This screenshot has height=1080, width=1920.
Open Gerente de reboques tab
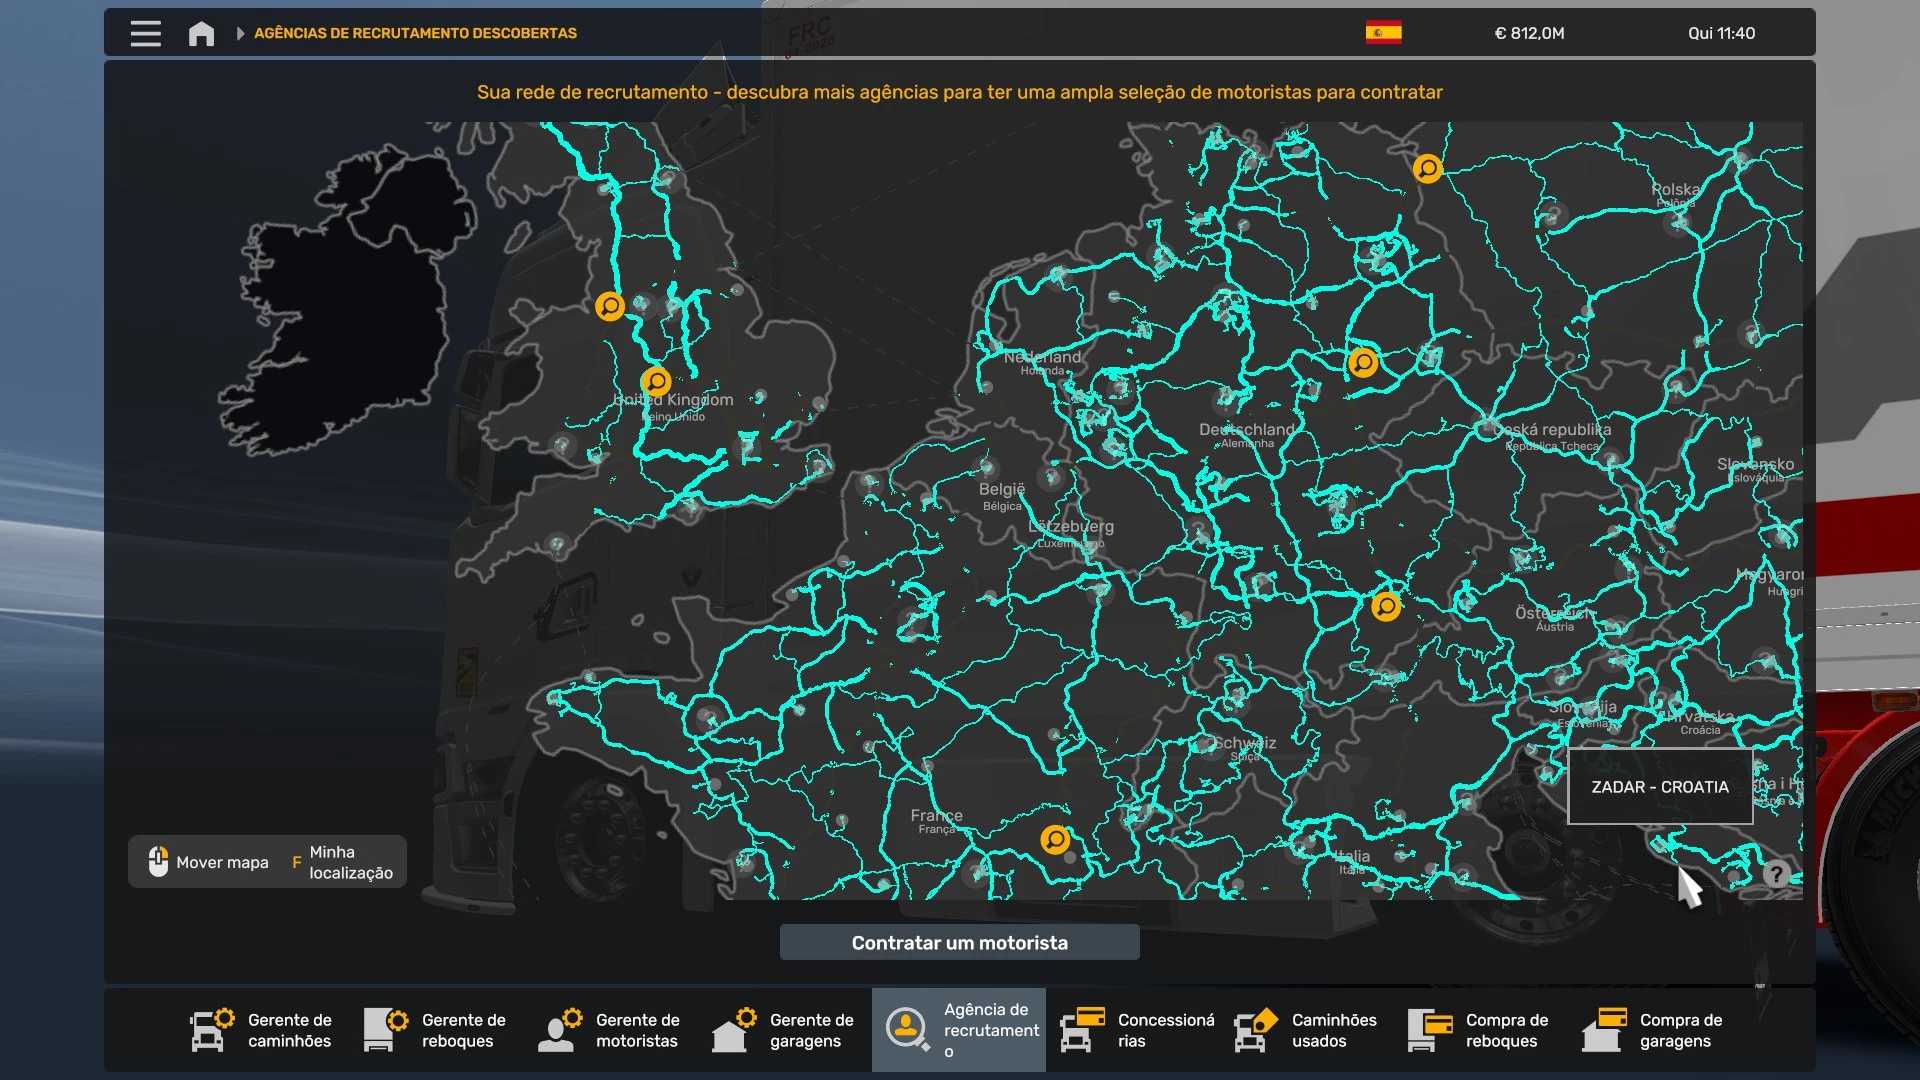click(436, 1030)
